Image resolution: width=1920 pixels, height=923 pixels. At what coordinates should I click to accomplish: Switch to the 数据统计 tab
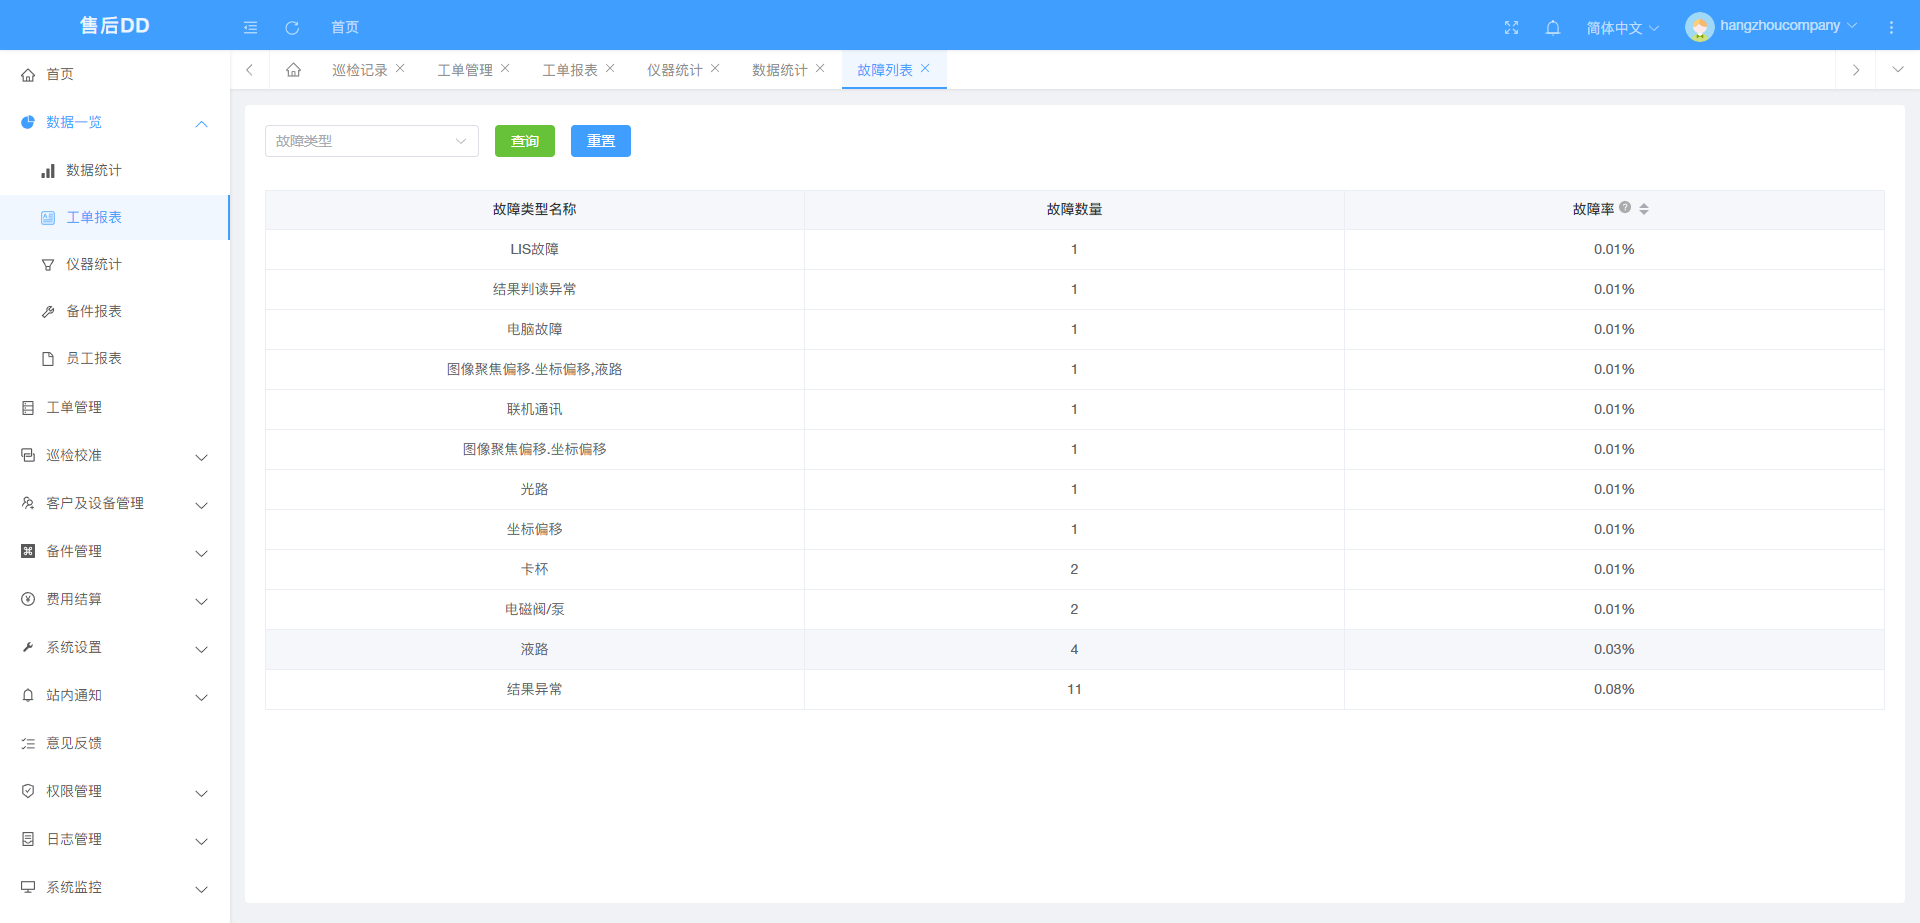coord(779,69)
